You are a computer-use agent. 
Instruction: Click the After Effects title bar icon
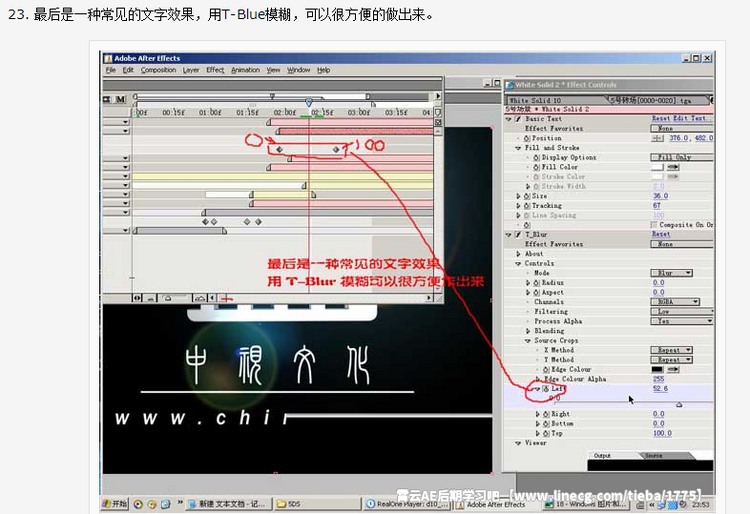point(108,58)
